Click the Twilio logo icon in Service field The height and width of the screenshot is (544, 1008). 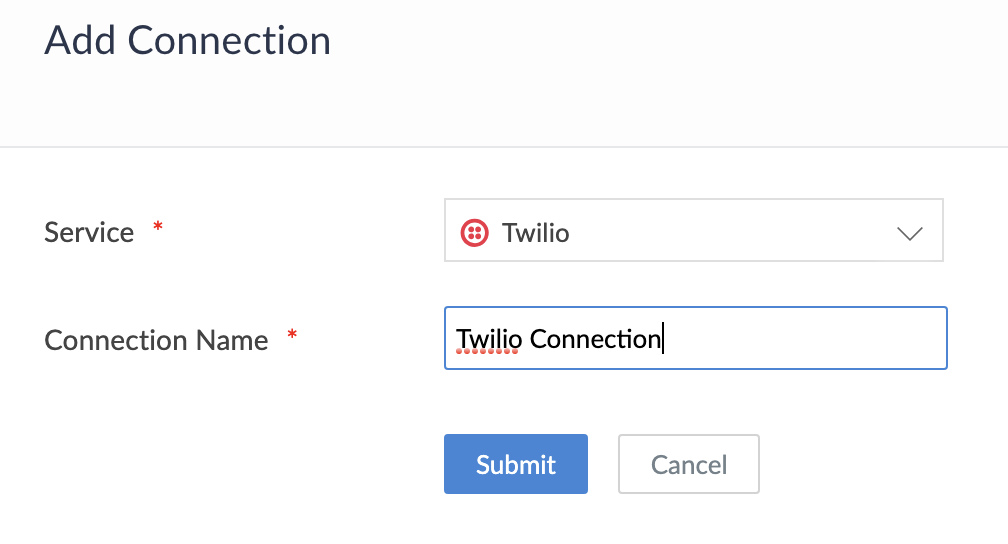click(x=474, y=233)
